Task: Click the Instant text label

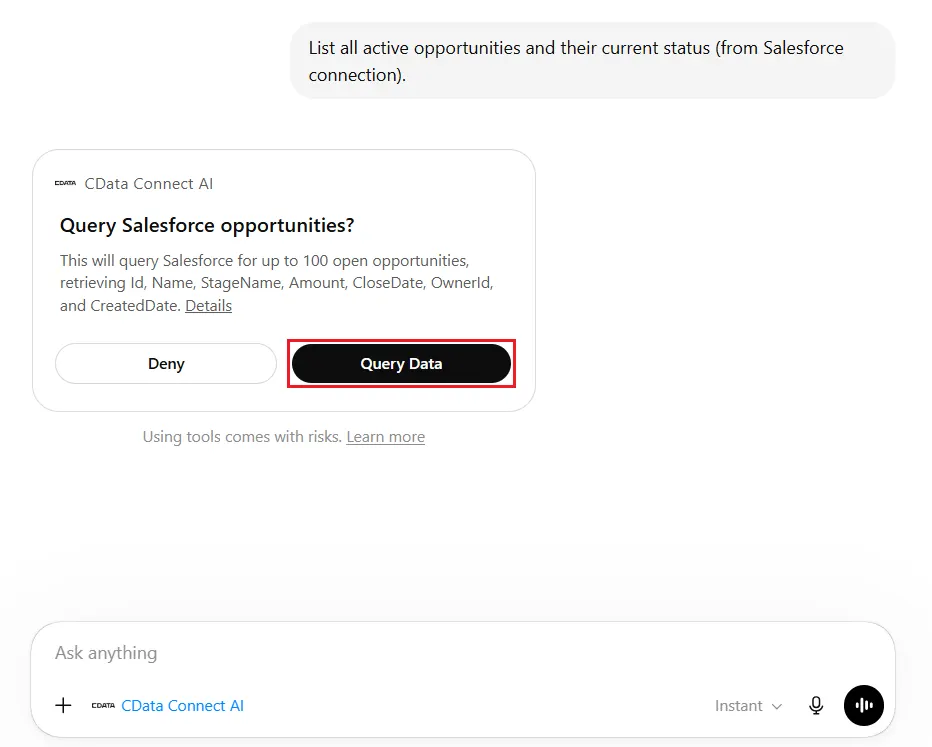Action: click(738, 705)
